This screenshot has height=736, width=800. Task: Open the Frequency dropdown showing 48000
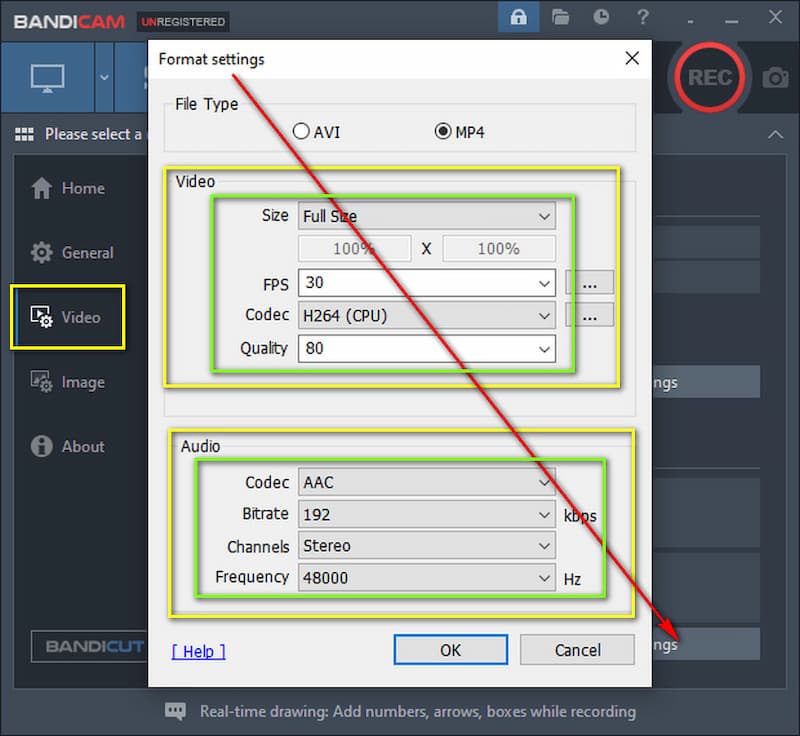427,578
